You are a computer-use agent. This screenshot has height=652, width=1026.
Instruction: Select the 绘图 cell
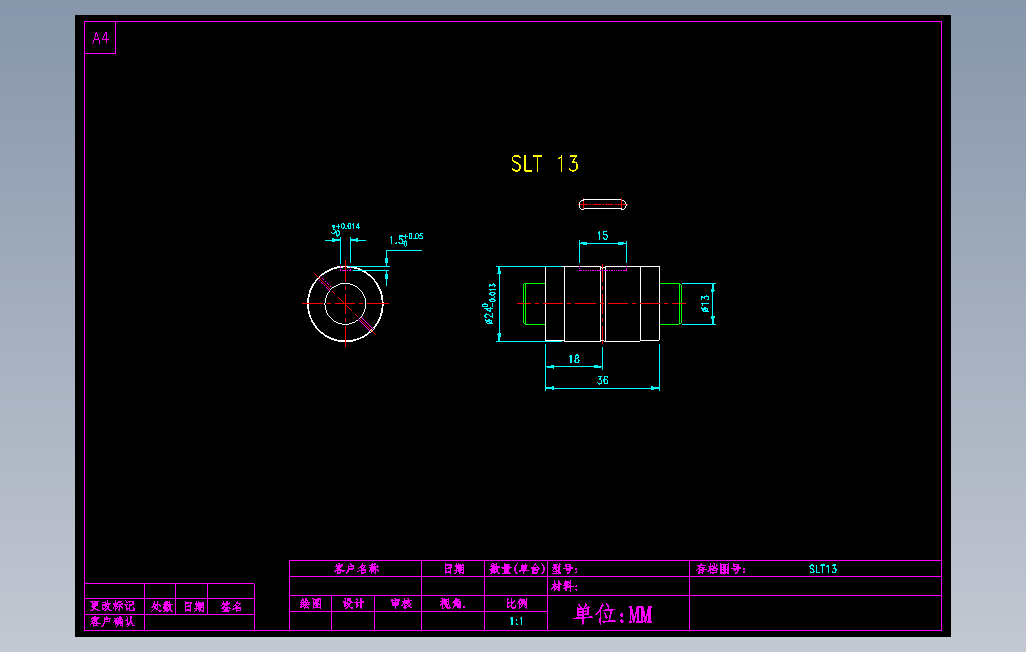tap(311, 604)
